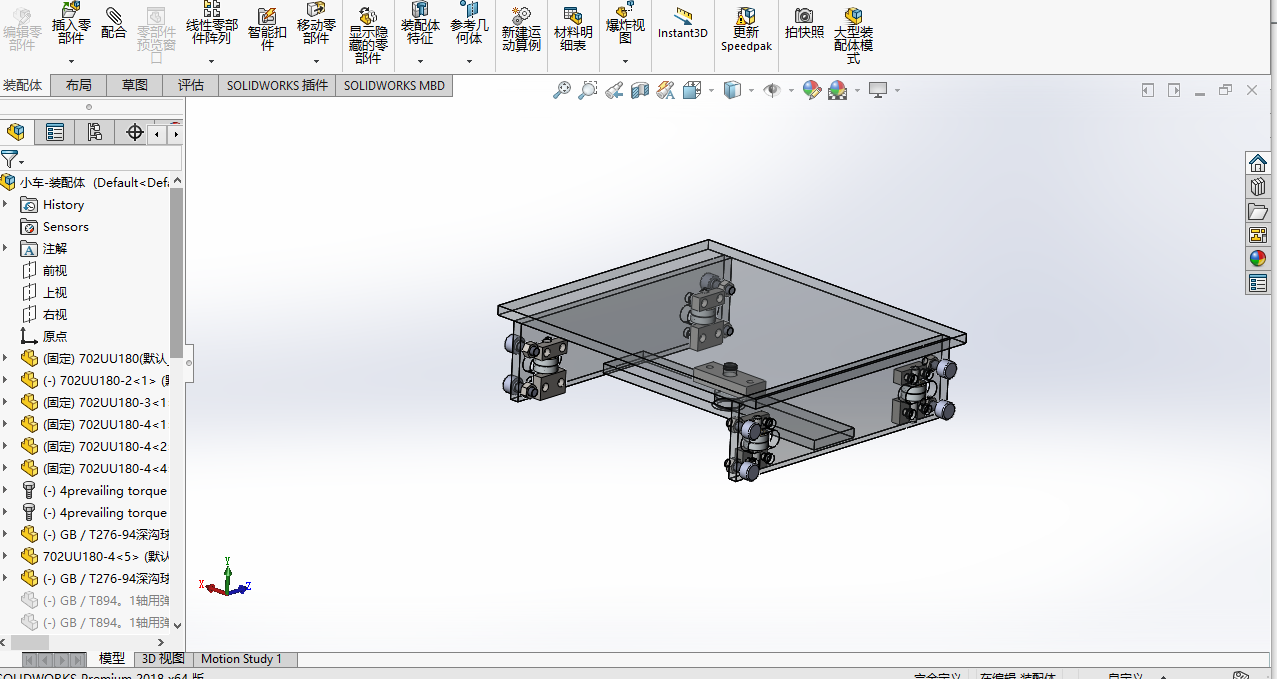1277x679 pixels.
Task: Toggle 大型装配体模式 large assembly mode
Action: pos(853,36)
